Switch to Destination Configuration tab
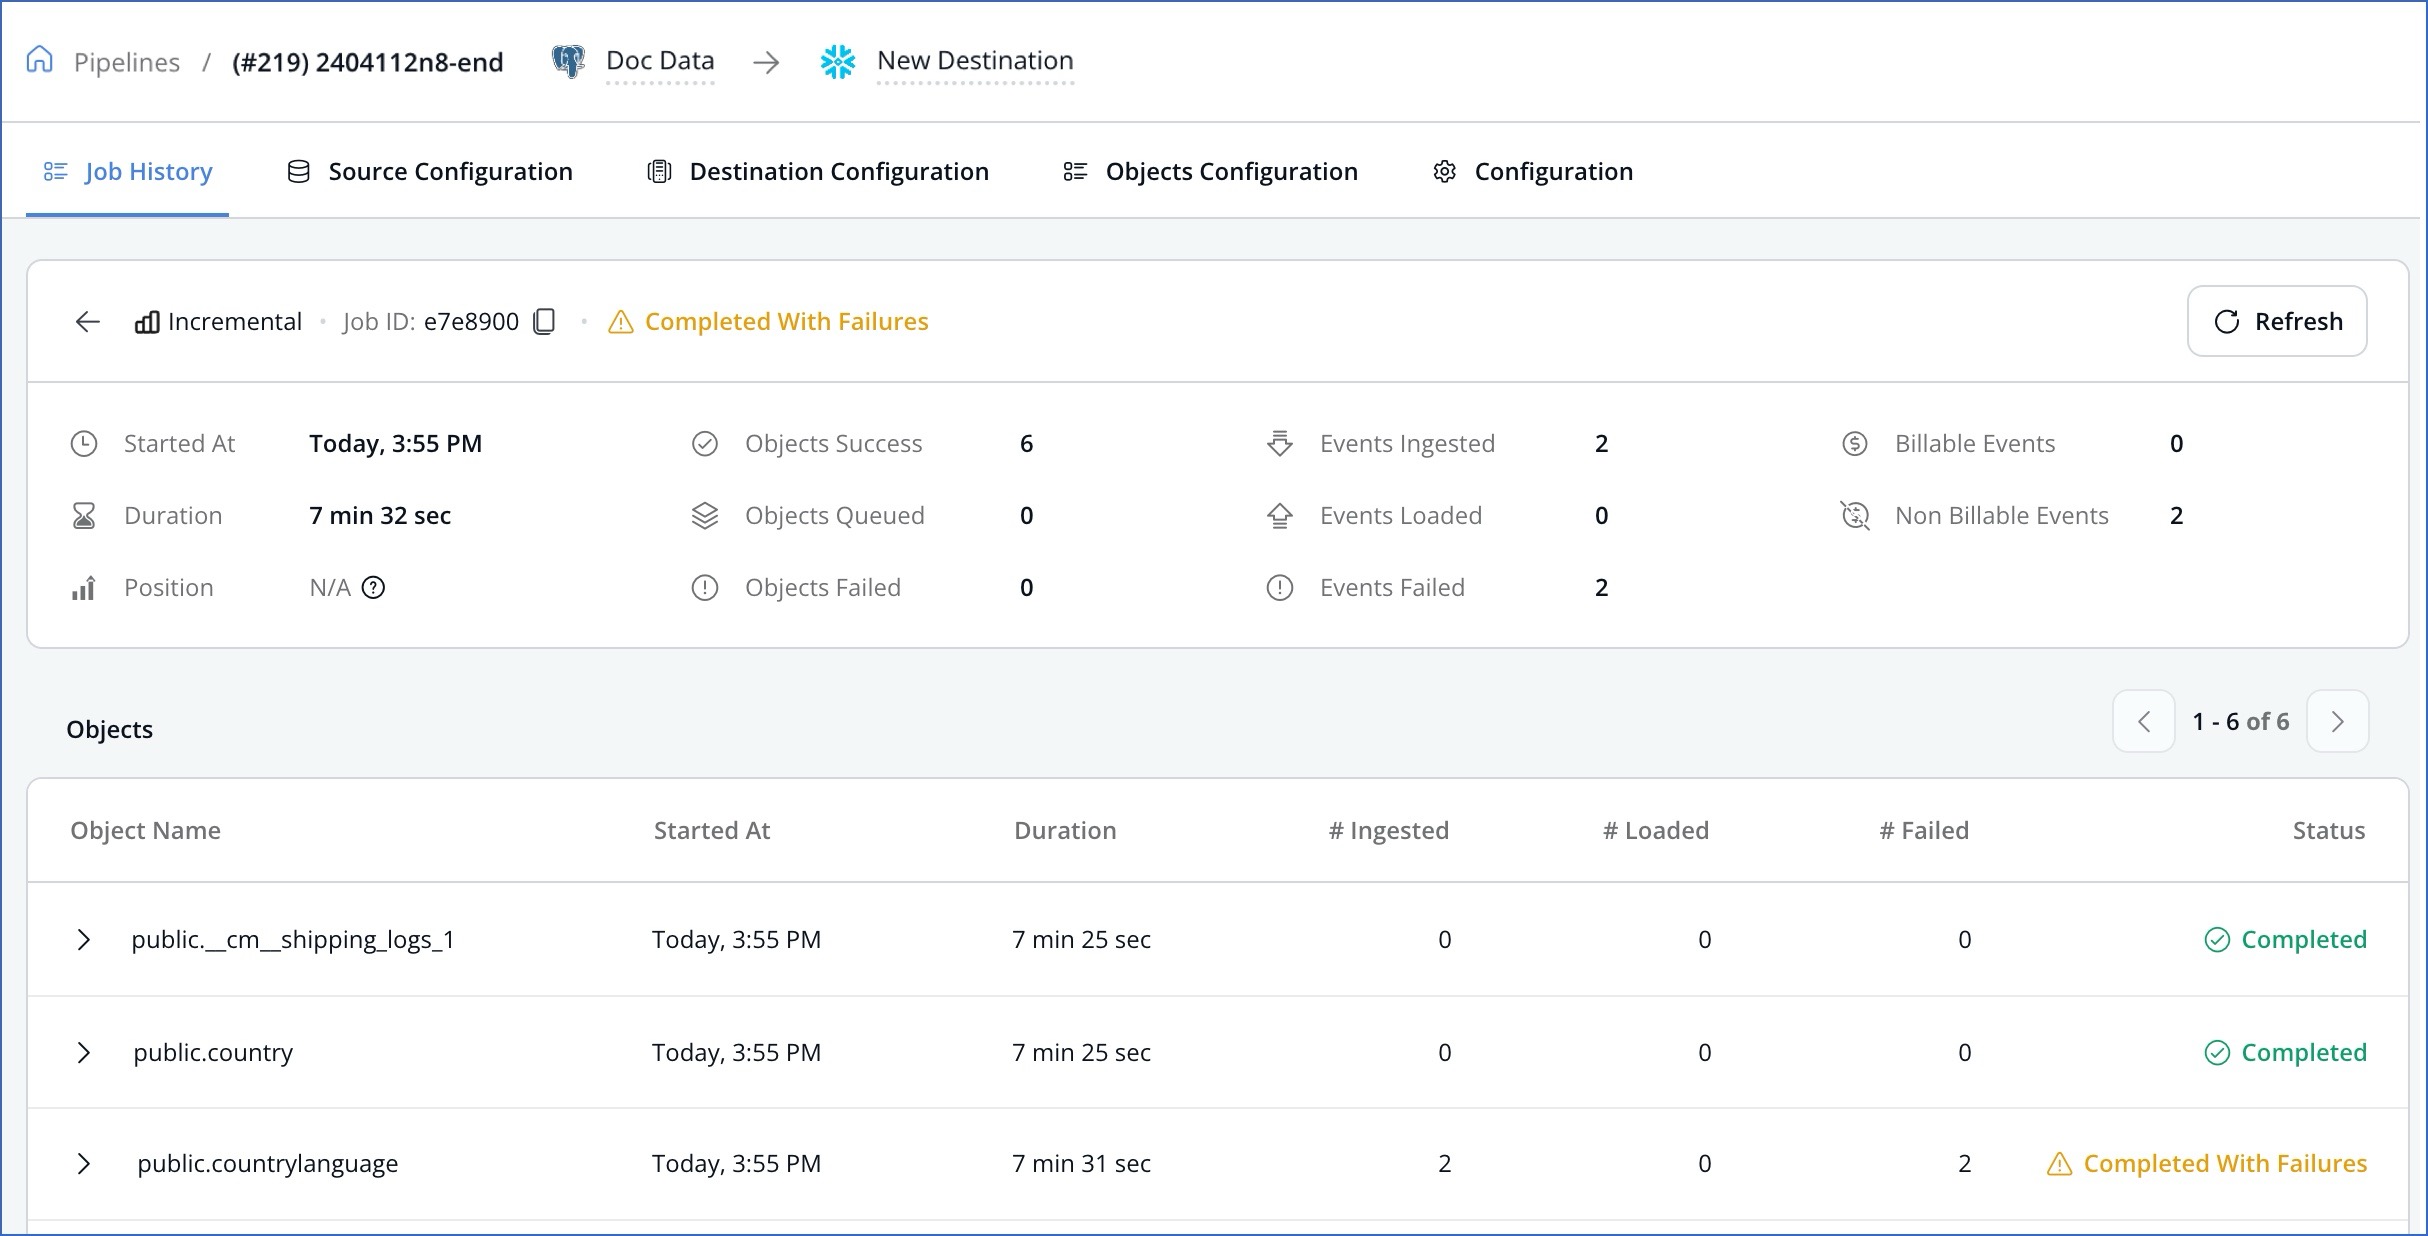 [818, 171]
